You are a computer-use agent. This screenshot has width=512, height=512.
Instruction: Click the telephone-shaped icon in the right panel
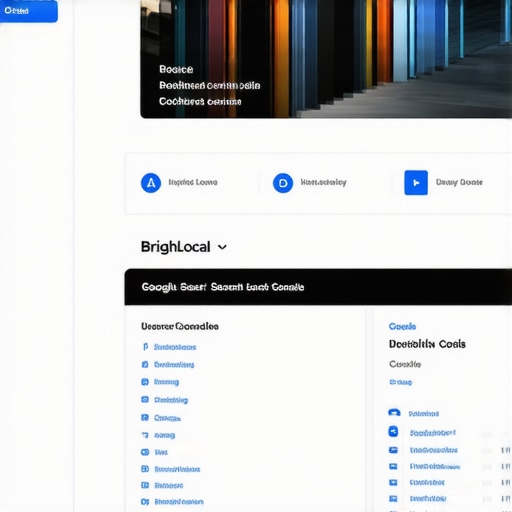(x=394, y=413)
